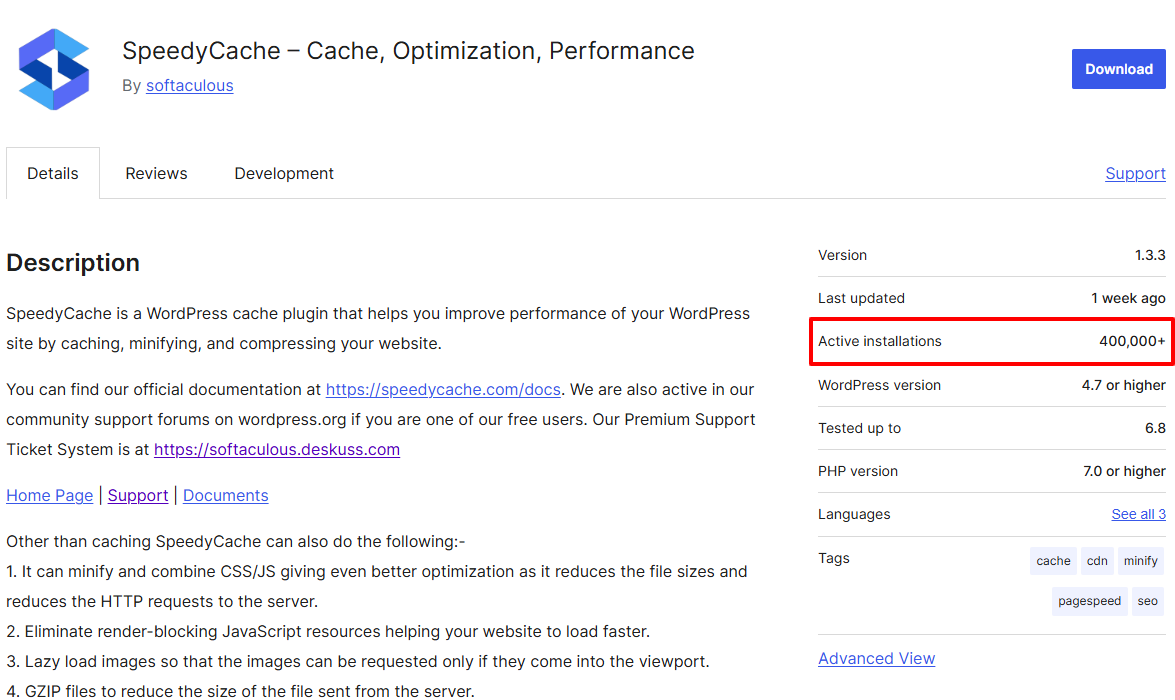This screenshot has height=700, width=1175.
Task: Click the '4.7 or higher' WordPress version value
Action: [x=1123, y=385]
